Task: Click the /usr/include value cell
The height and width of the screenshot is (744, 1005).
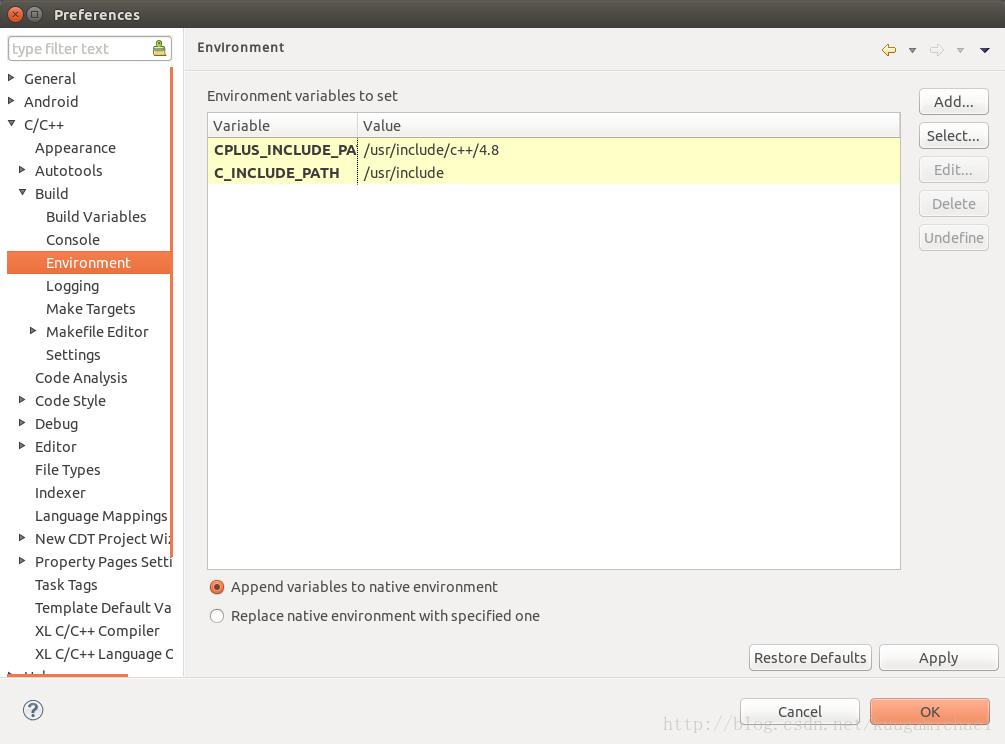Action: 404,173
